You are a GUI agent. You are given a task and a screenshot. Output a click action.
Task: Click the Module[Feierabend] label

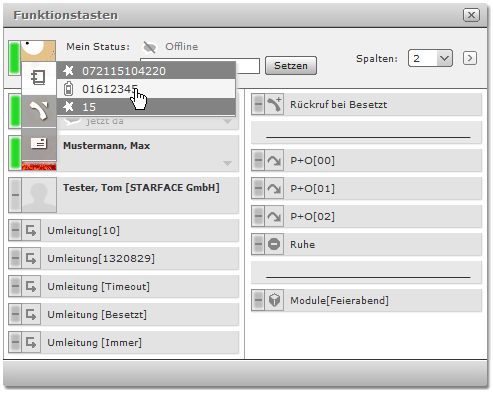pos(339,300)
